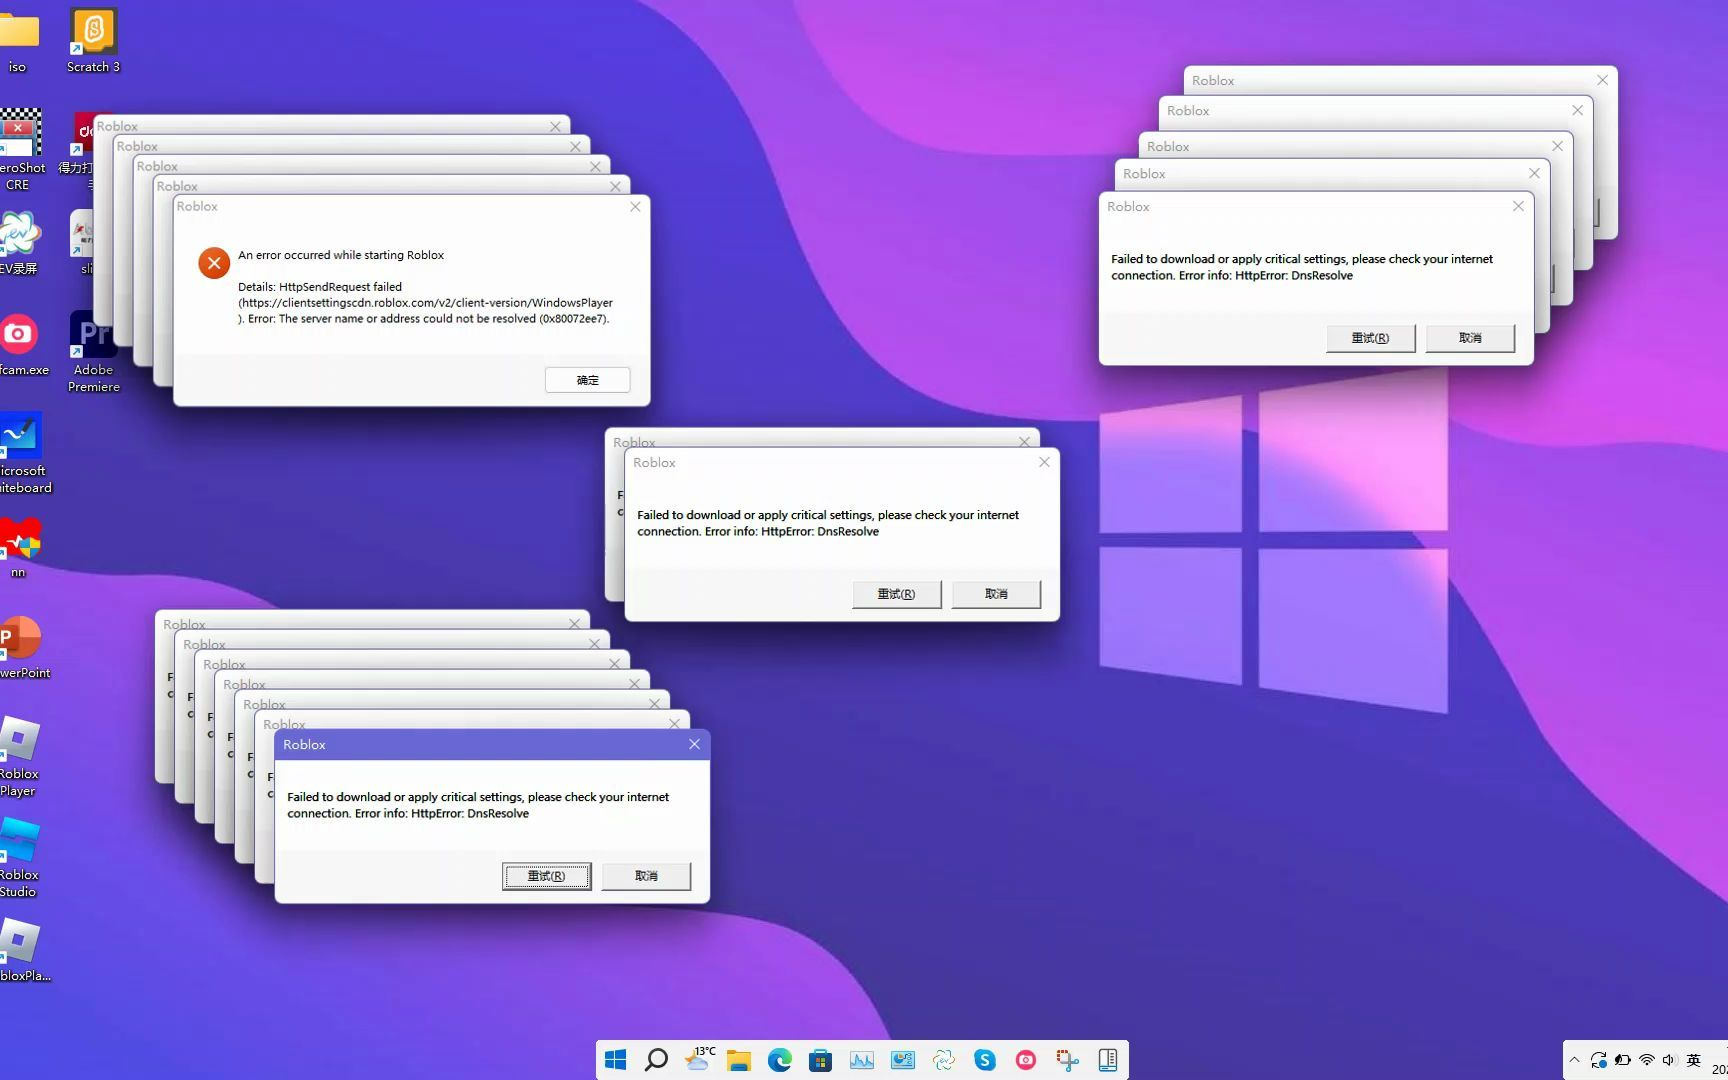Open the 13°C weather widget
This screenshot has height=1080, width=1728.
pyautogui.click(x=700, y=1059)
